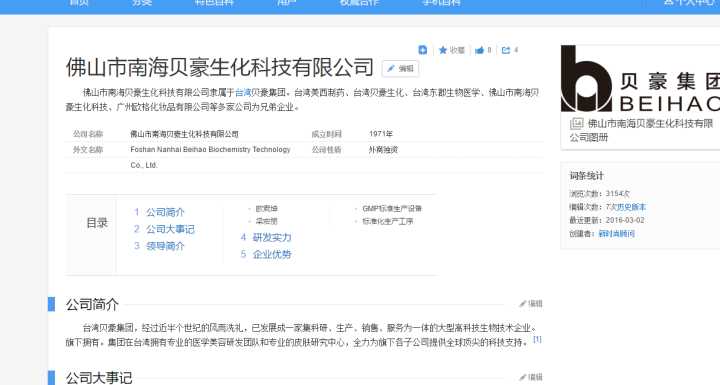Image resolution: width=720 pixels, height=385 pixels.
Task: Click the 词条统计 heading
Action: pos(586,176)
